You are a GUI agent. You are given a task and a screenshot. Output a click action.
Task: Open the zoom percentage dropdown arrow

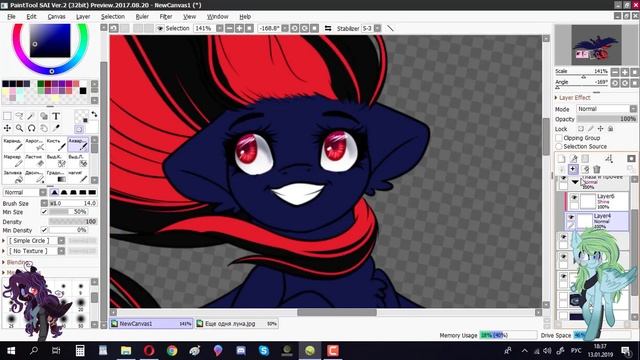click(x=220, y=28)
